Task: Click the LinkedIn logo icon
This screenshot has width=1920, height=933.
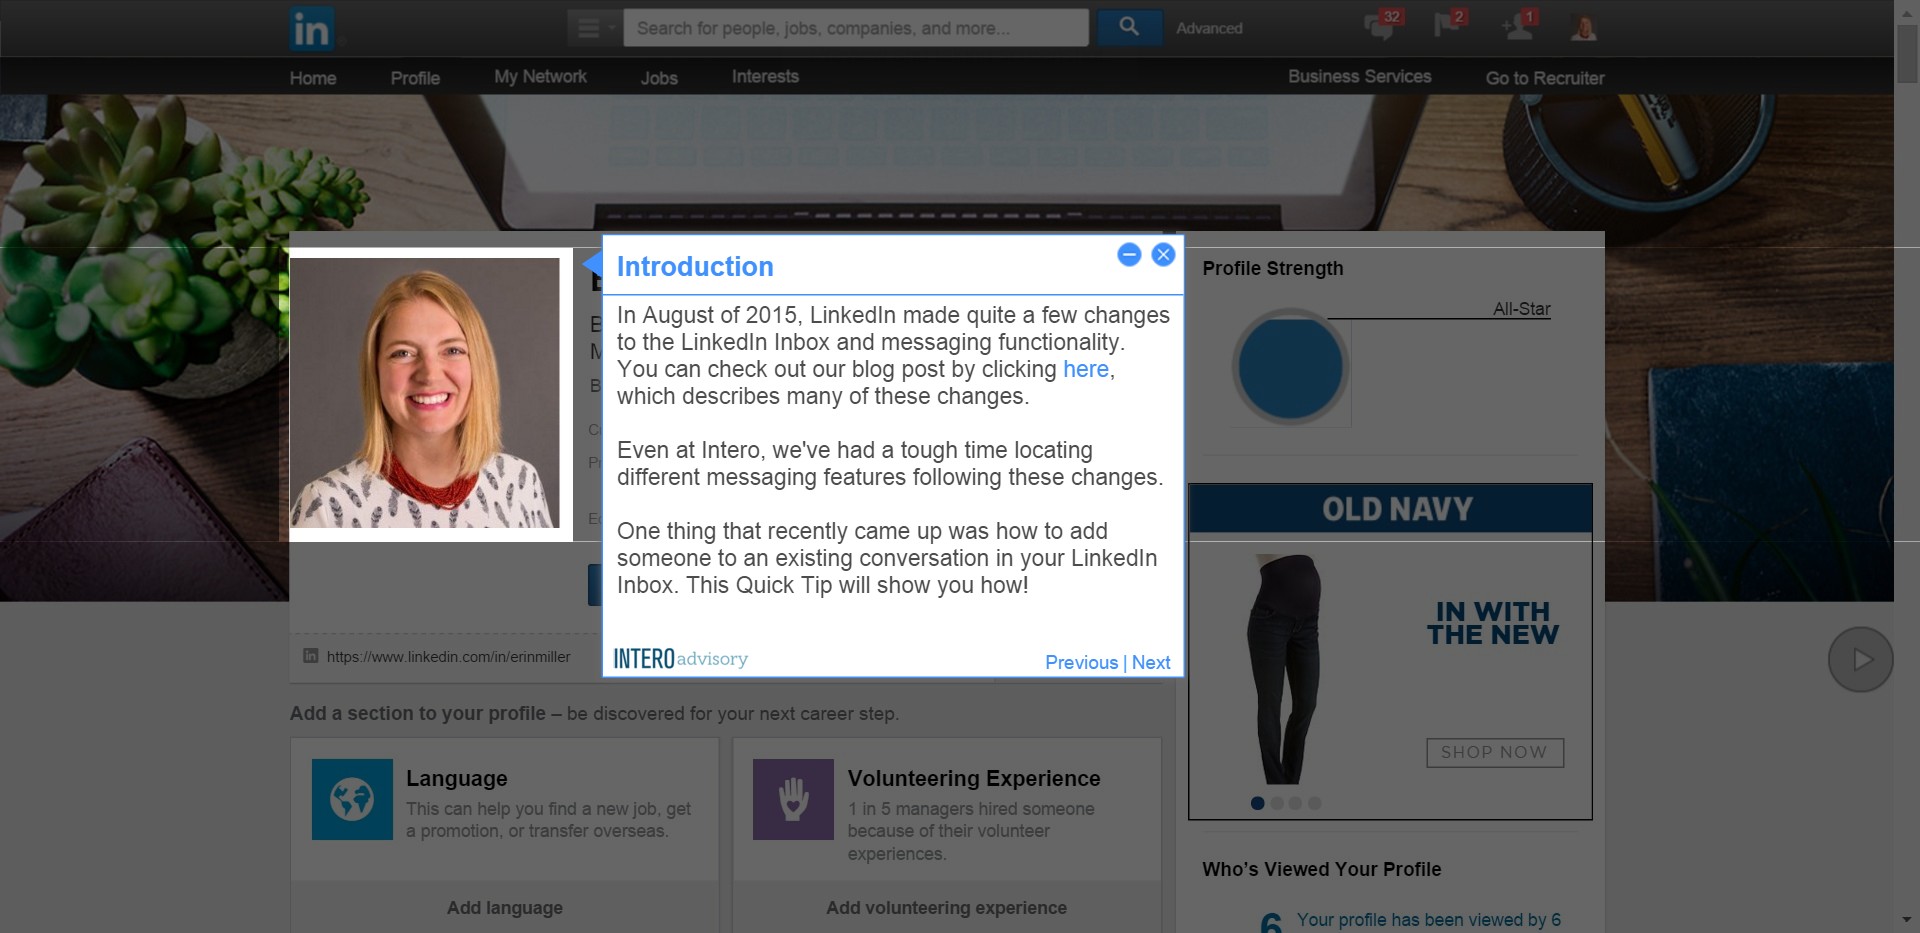Action: [311, 28]
